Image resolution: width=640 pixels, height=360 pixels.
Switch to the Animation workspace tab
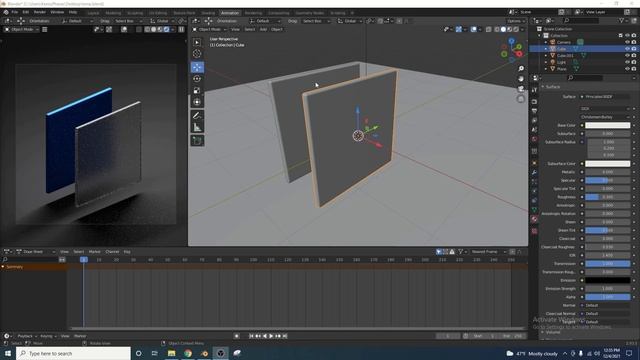click(x=230, y=13)
